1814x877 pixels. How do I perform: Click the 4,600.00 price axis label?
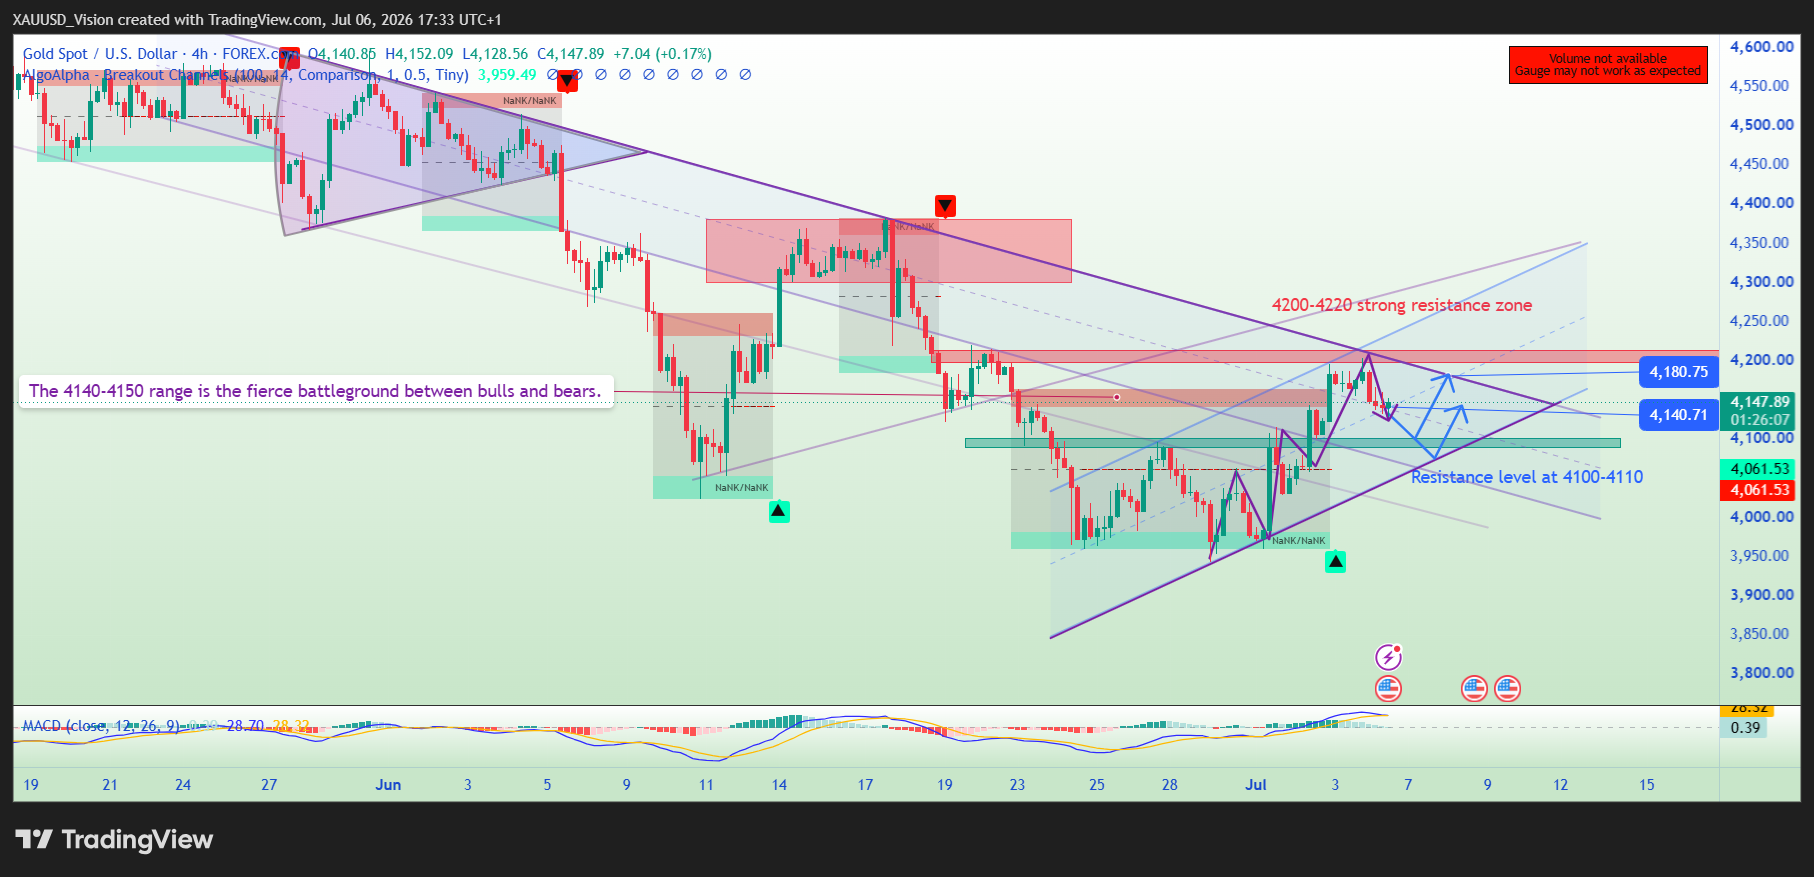[1762, 46]
